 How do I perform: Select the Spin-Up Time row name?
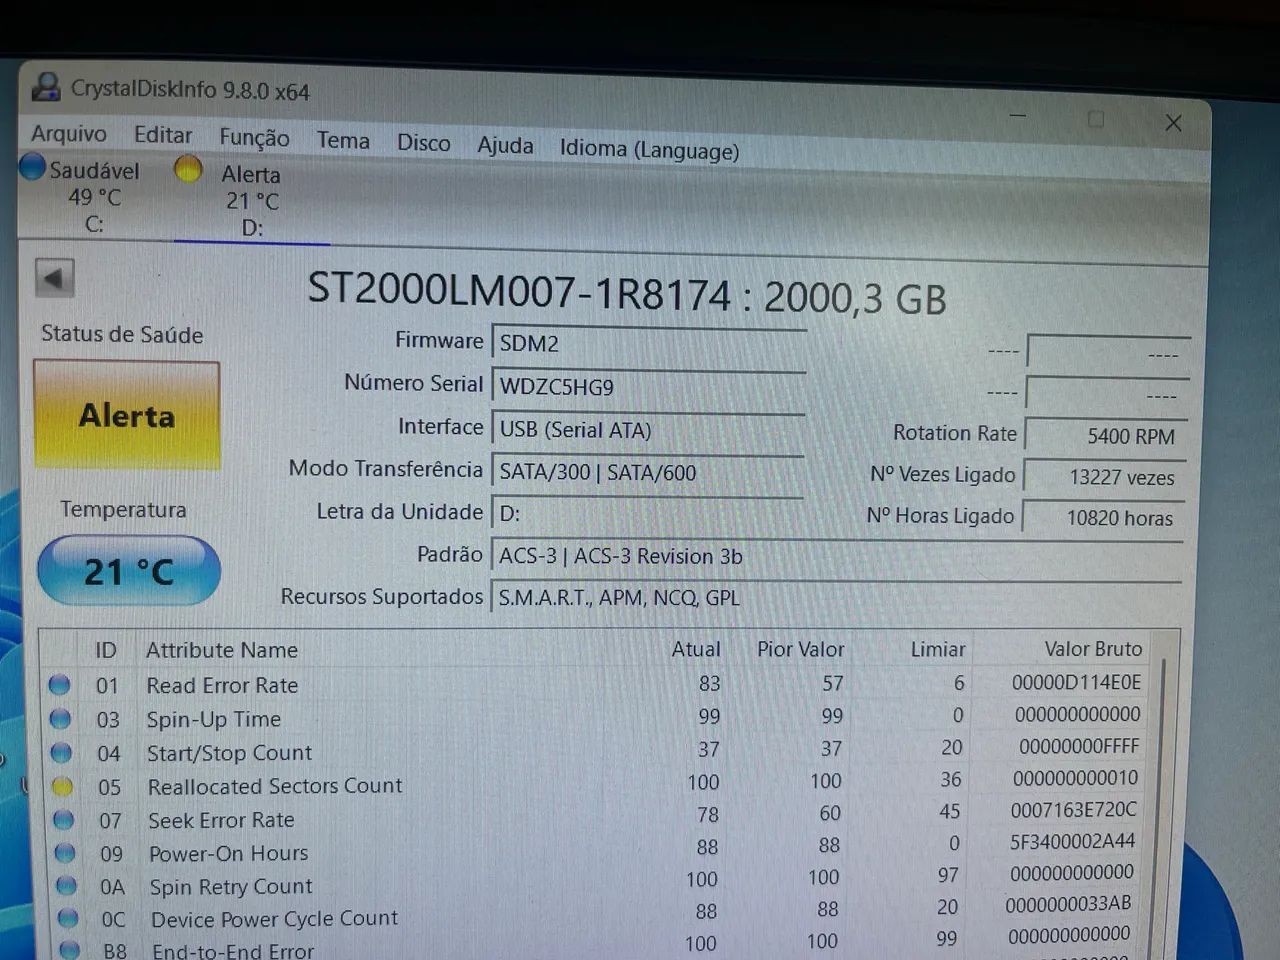(x=214, y=719)
